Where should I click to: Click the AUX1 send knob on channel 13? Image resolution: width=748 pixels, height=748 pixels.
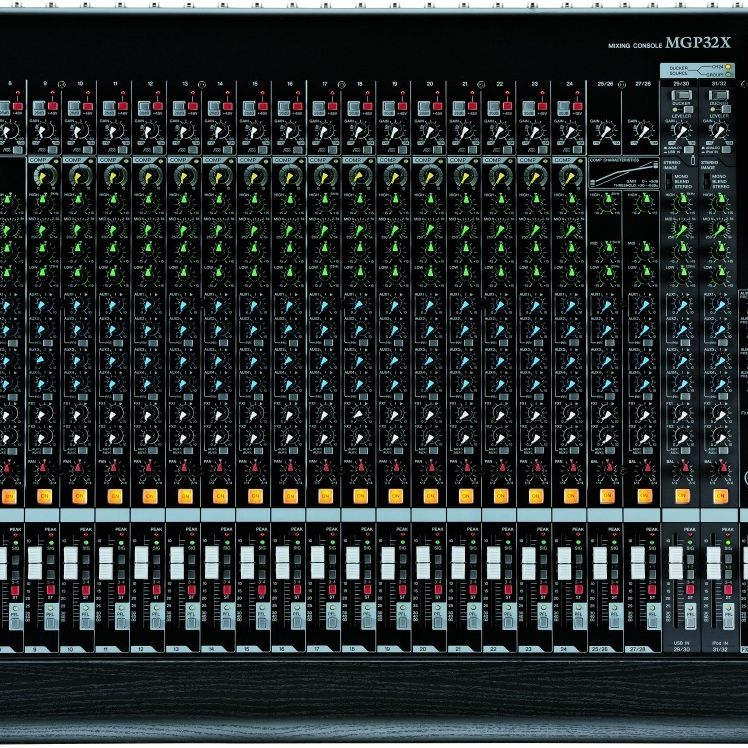(x=183, y=305)
